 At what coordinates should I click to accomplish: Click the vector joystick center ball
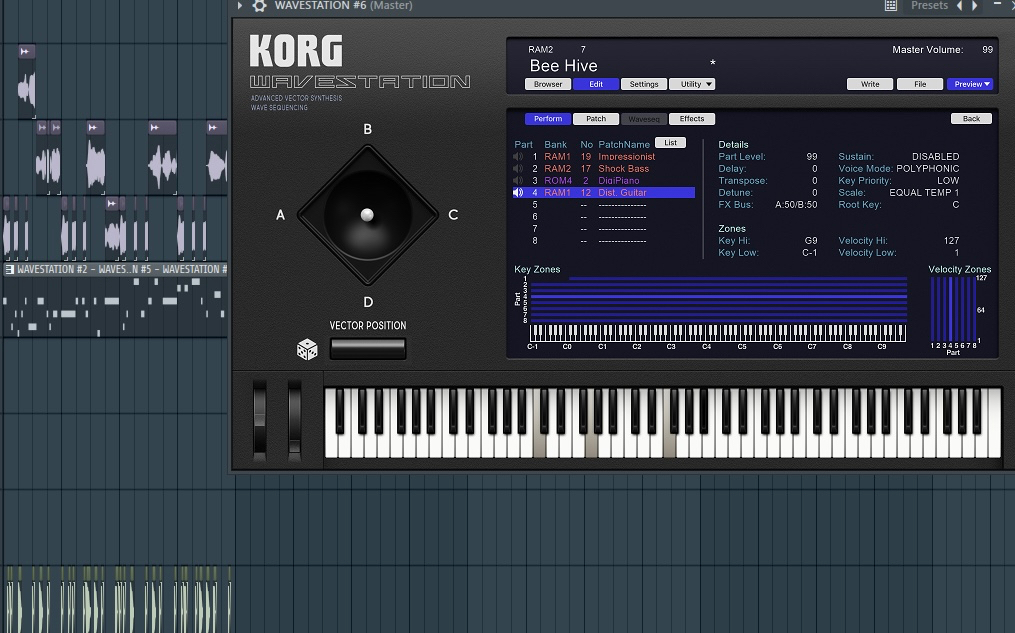pos(367,214)
